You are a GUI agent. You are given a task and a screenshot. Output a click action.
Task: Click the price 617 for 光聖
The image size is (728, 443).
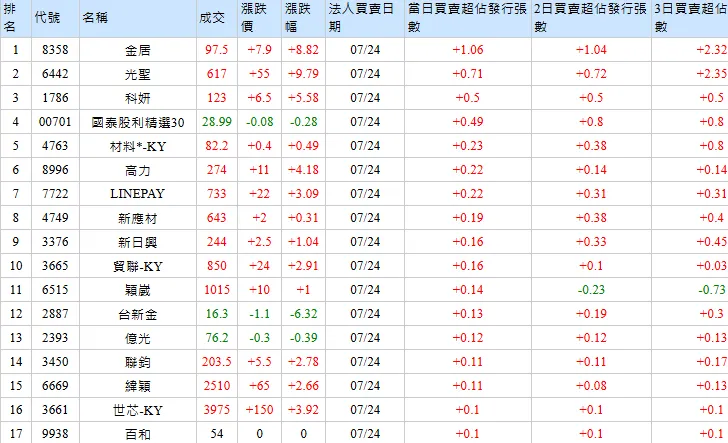pyautogui.click(x=217, y=74)
